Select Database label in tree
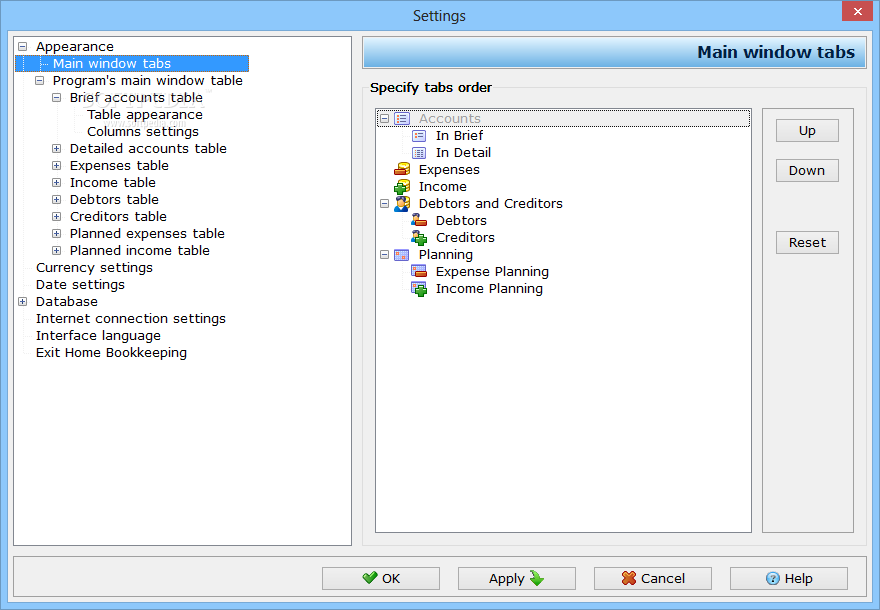880x610 pixels. click(67, 301)
